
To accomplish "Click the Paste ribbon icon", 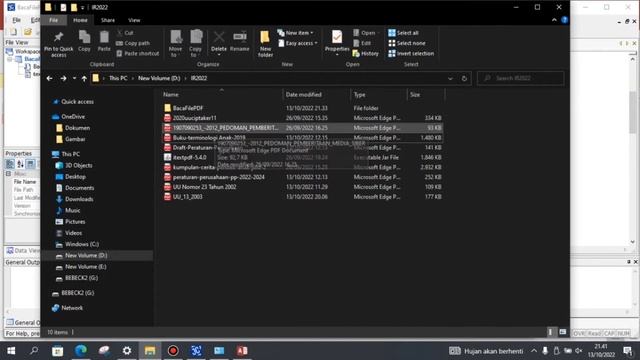I will (x=104, y=41).
